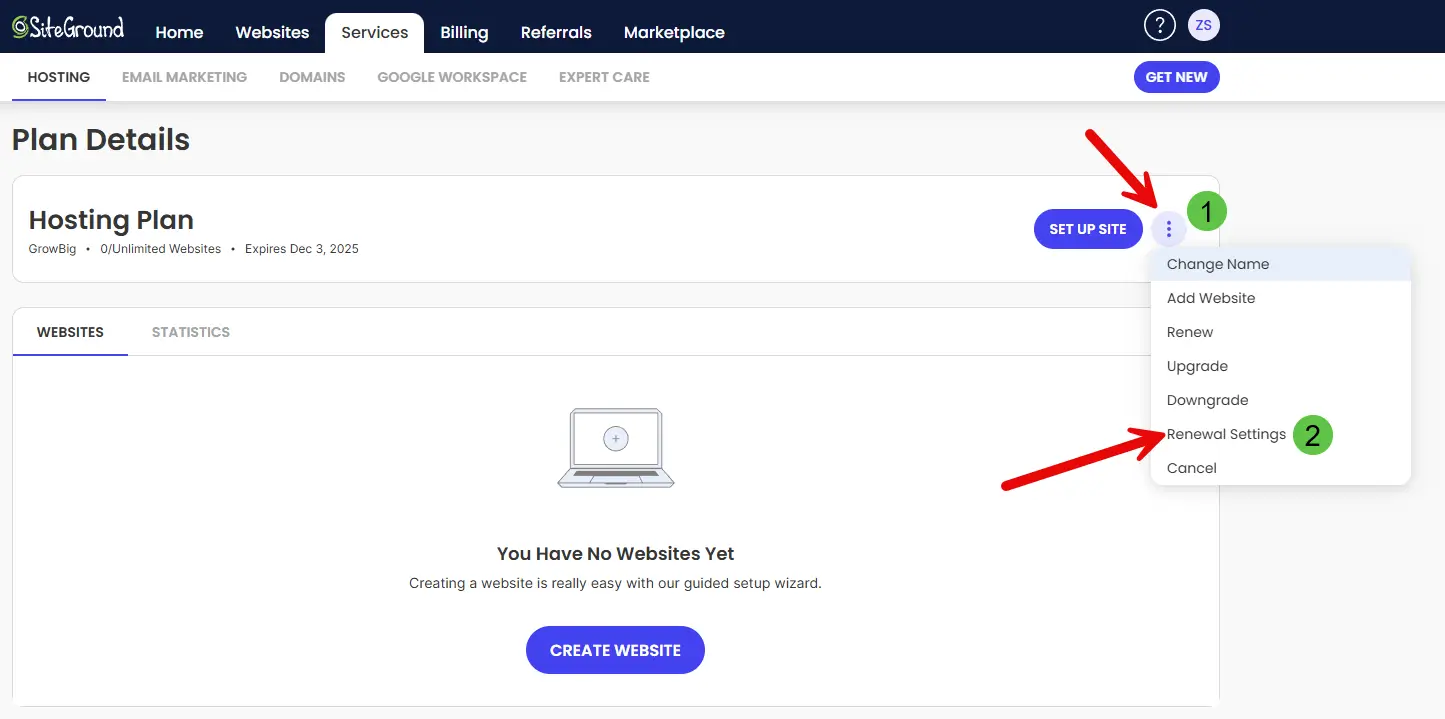Image resolution: width=1445 pixels, height=719 pixels.
Task: Open the Google Workspace tab
Action: (x=452, y=77)
